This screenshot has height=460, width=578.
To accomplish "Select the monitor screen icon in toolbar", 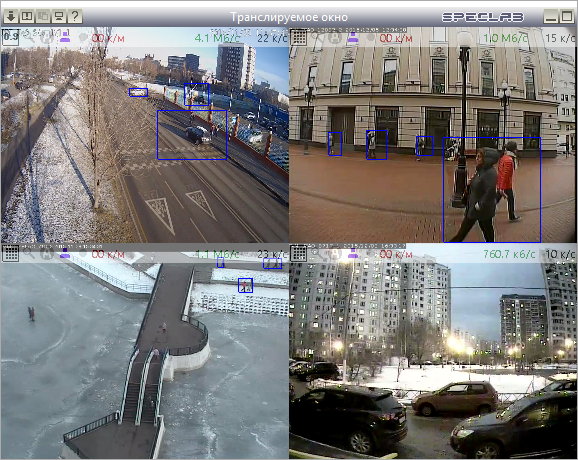I will (x=59, y=17).
